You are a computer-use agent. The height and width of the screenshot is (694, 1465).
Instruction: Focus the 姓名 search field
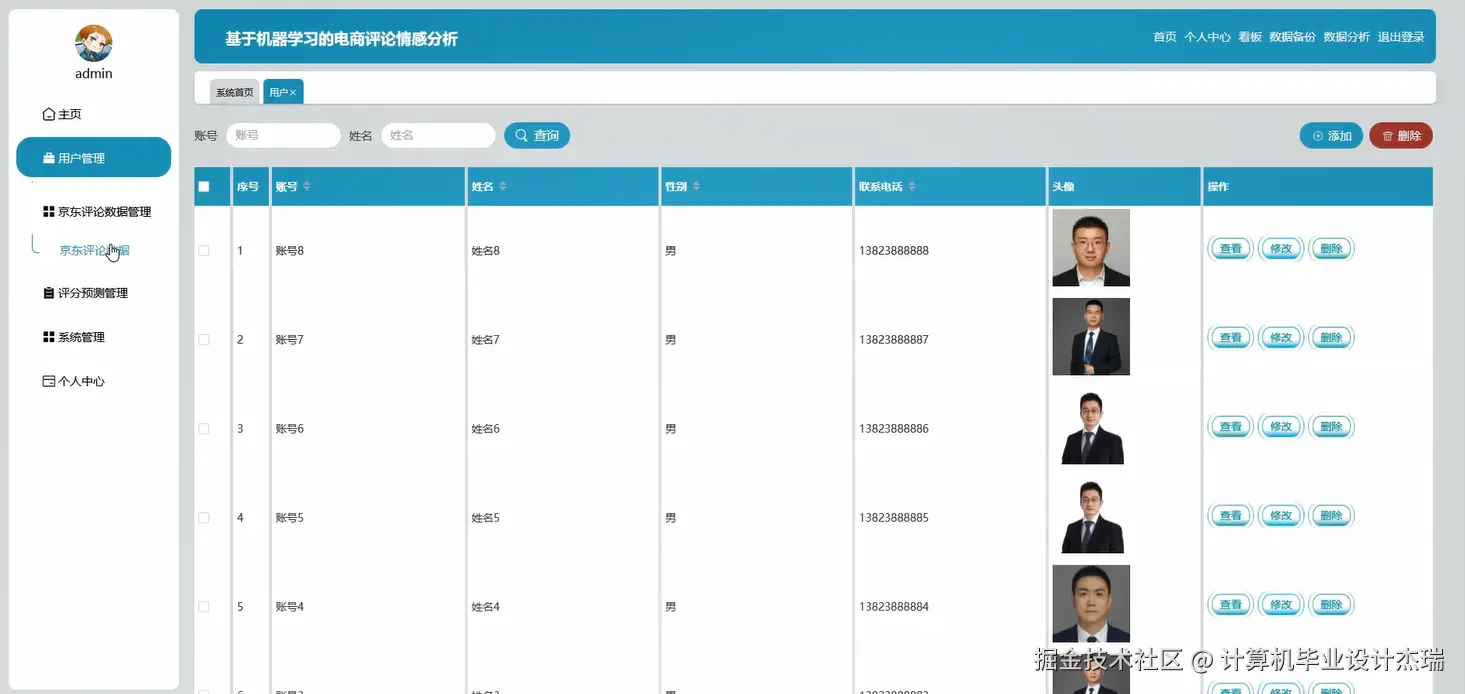[438, 135]
